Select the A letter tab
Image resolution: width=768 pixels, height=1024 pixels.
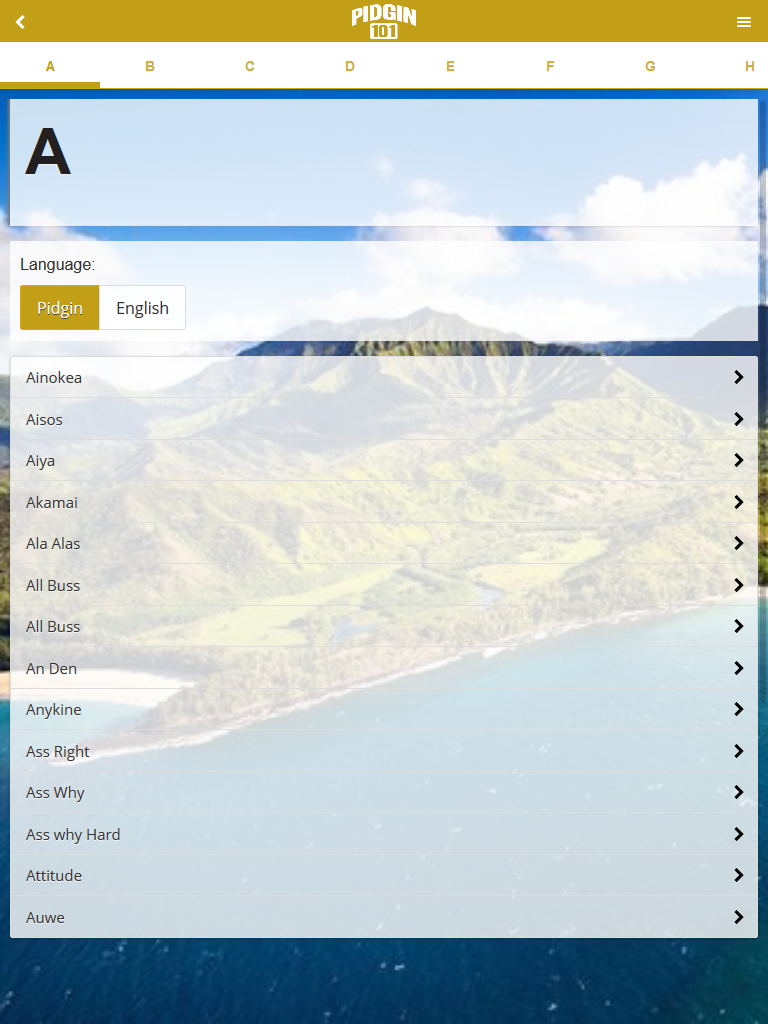click(50, 66)
